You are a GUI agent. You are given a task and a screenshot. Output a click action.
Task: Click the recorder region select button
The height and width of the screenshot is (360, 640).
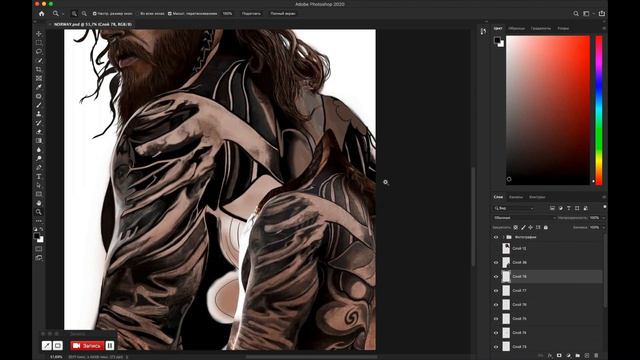(58, 346)
